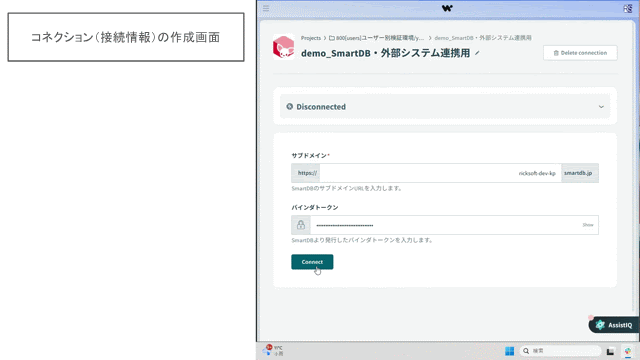Open the 800[users] folder breadcrumb
This screenshot has width=640, height=360.
click(377, 38)
